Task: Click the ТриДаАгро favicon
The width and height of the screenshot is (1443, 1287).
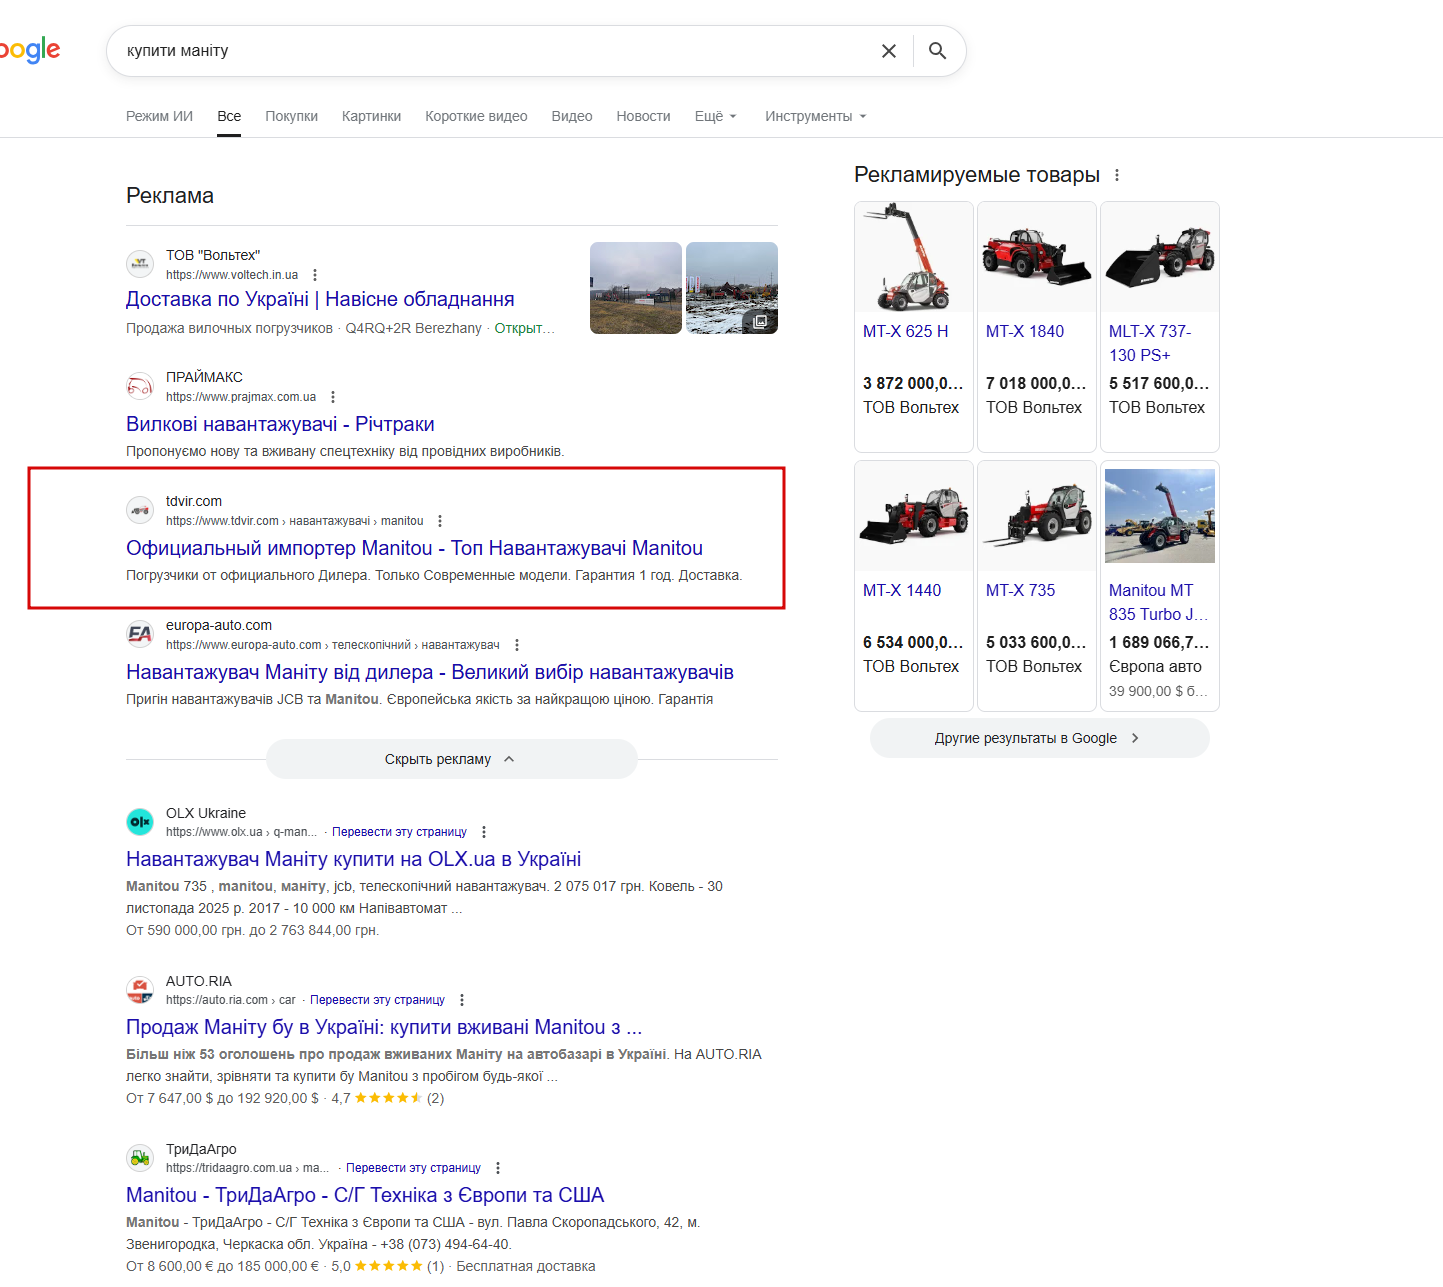Action: click(x=140, y=1158)
